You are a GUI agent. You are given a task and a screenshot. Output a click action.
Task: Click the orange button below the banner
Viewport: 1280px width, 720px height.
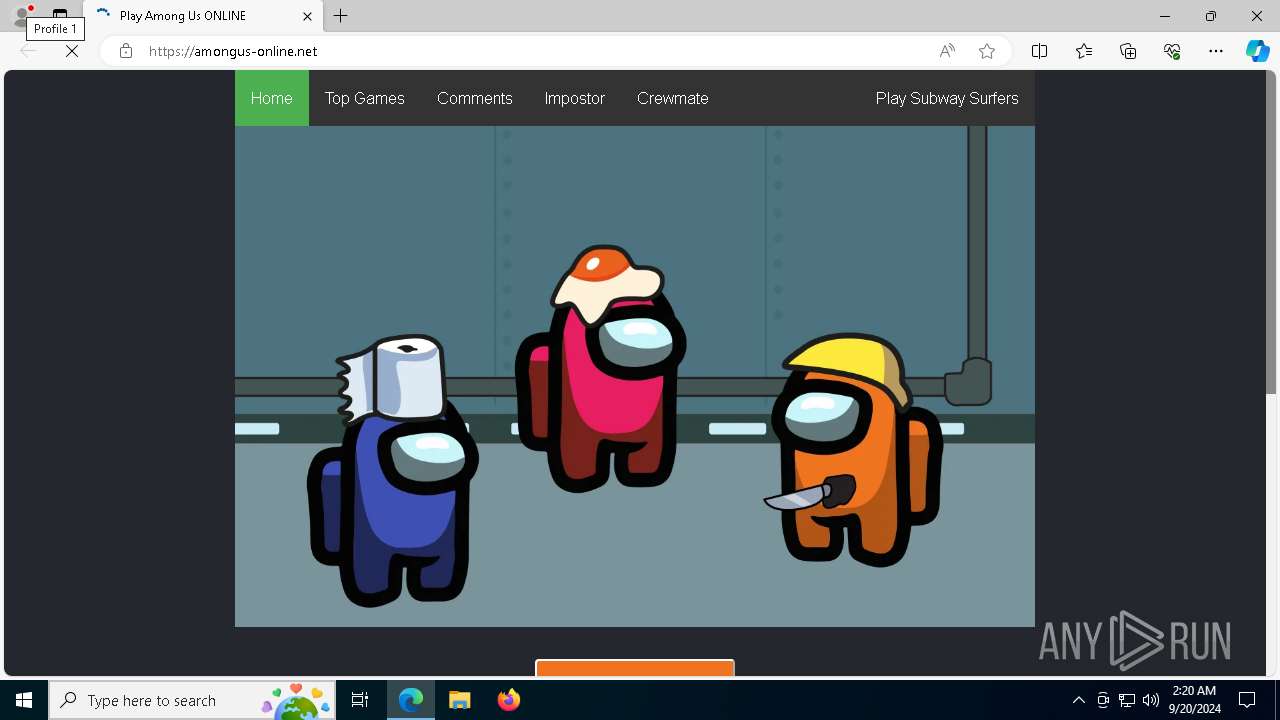635,668
